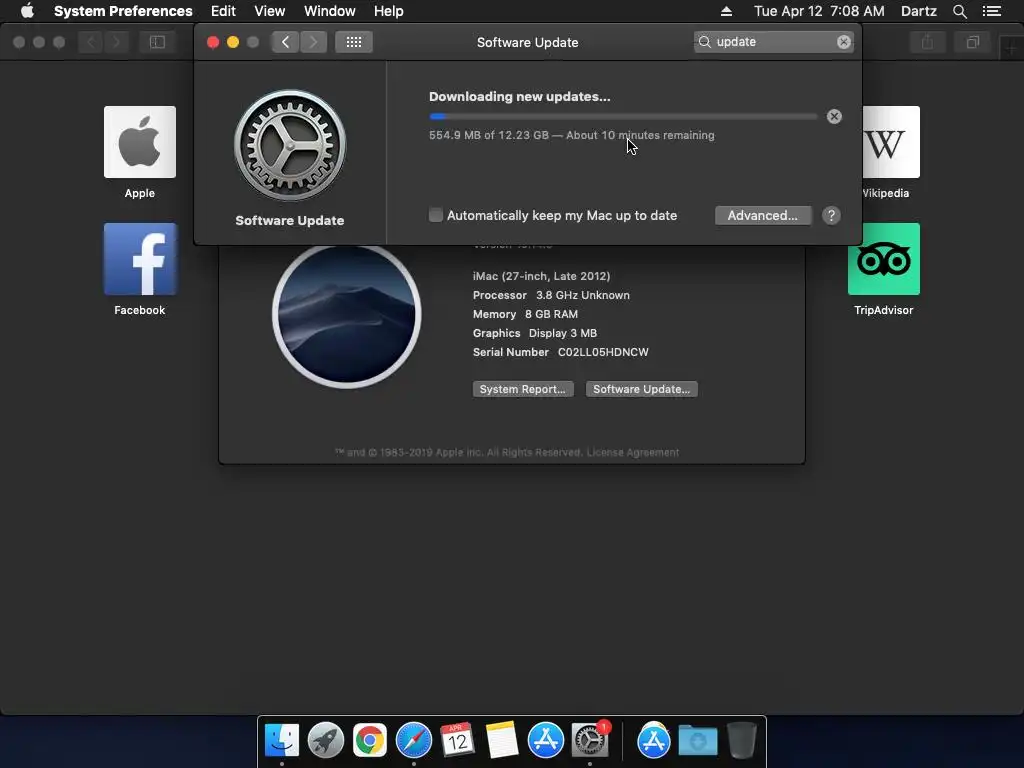The image size is (1024, 768).
Task: Open Calendar showing APR 12 in Dock
Action: (457, 741)
